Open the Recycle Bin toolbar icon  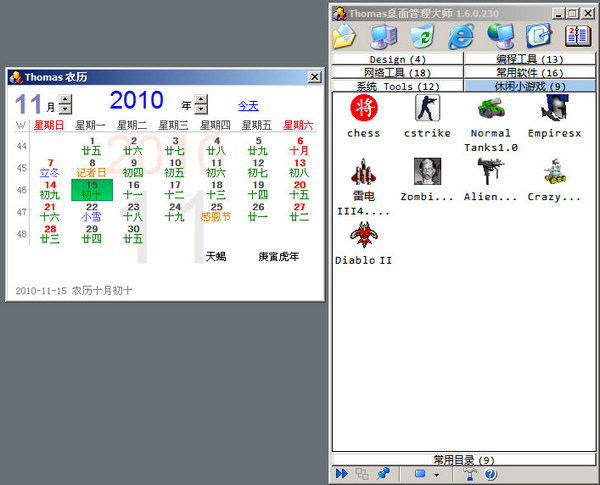[421, 37]
